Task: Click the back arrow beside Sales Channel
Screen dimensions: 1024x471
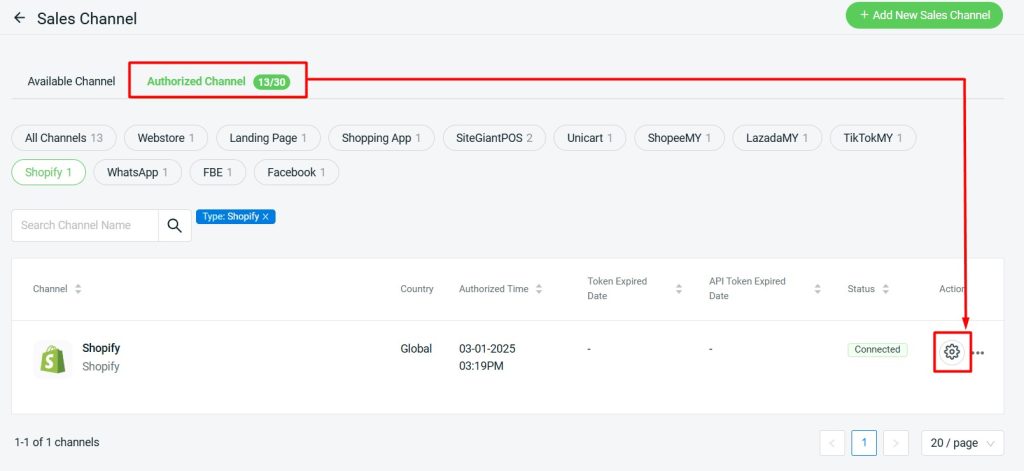Action: (19, 18)
